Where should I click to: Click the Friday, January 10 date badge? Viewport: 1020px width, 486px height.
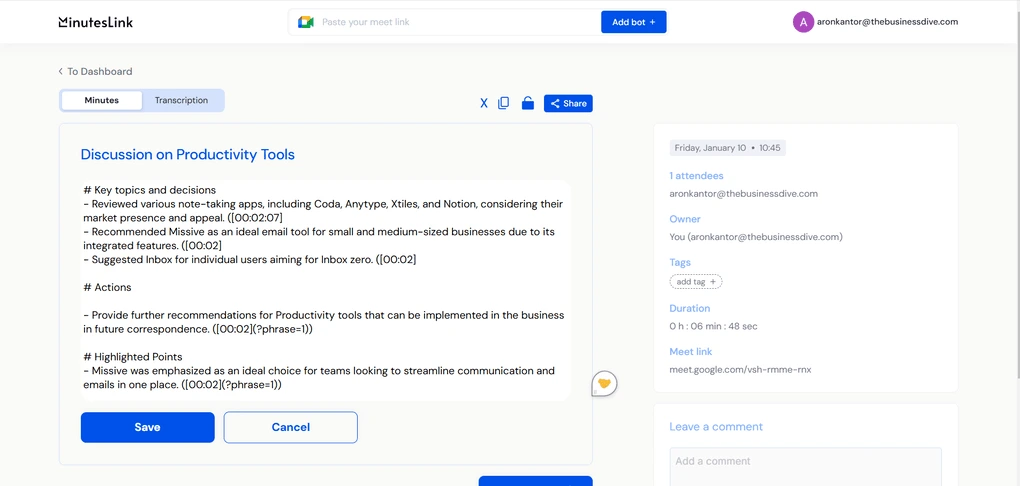727,148
